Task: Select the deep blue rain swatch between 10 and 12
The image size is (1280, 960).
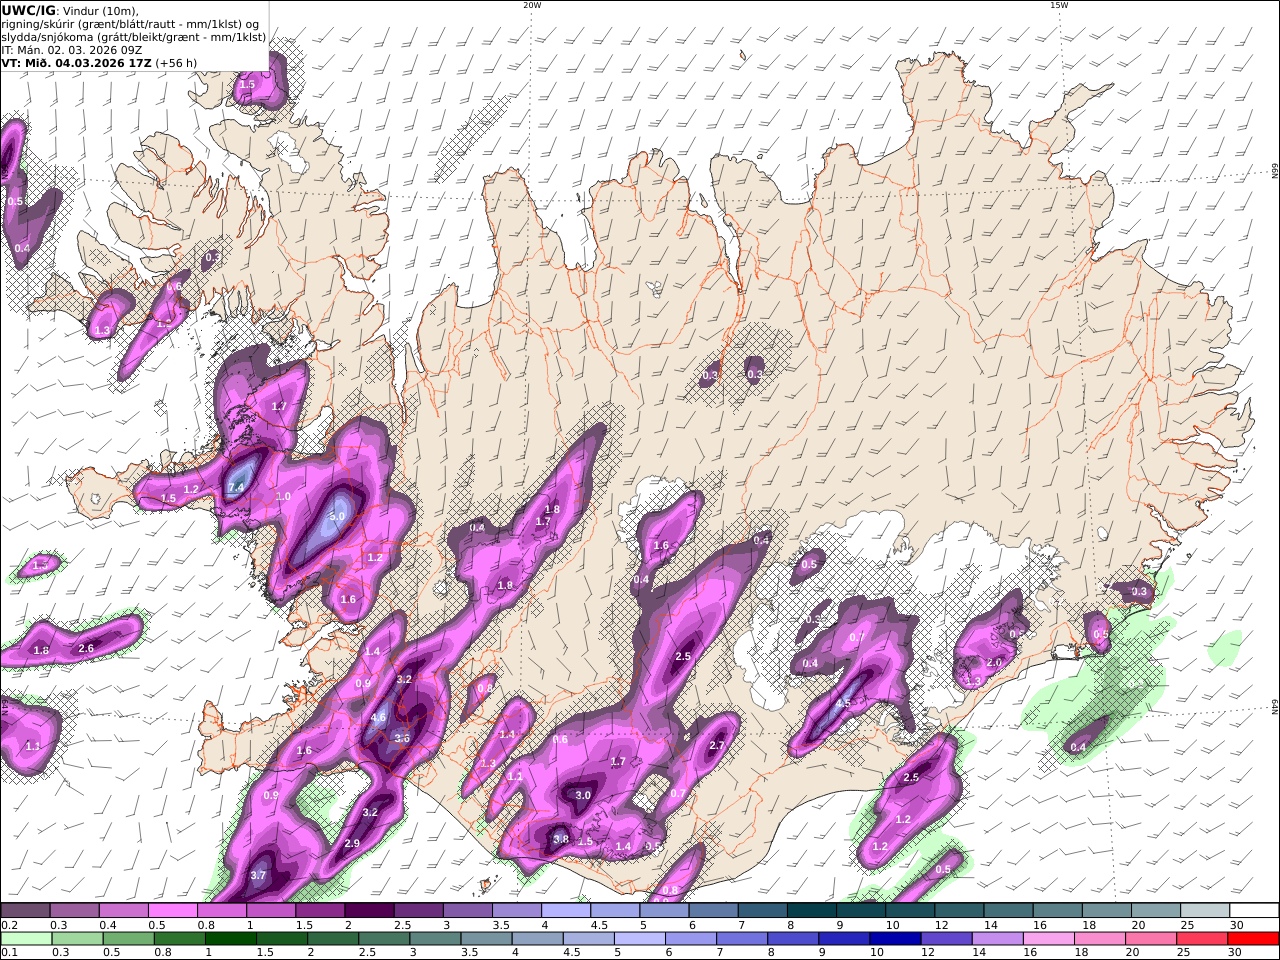Action: click(x=898, y=939)
